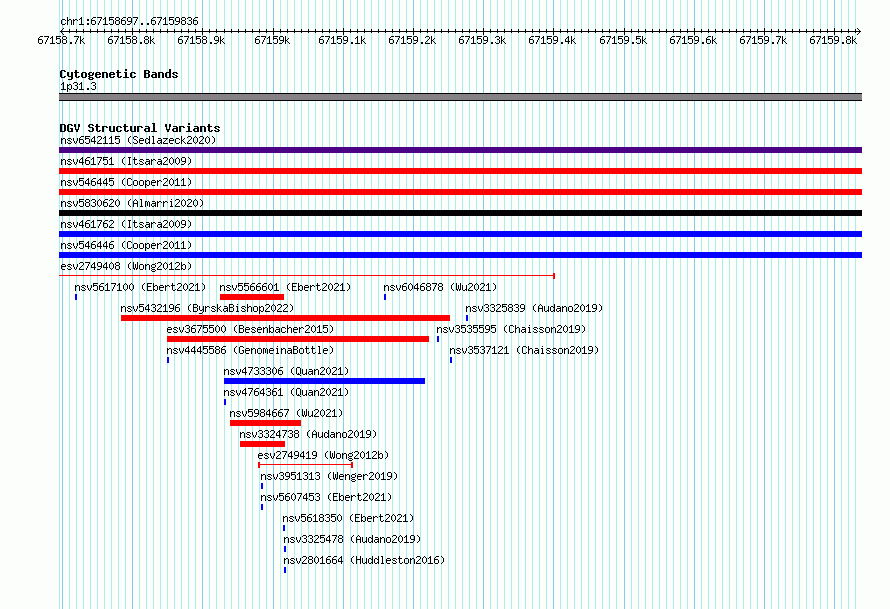Open the nsv461751 (Itsara2009) label
The width and height of the screenshot is (890, 609).
tap(126, 161)
